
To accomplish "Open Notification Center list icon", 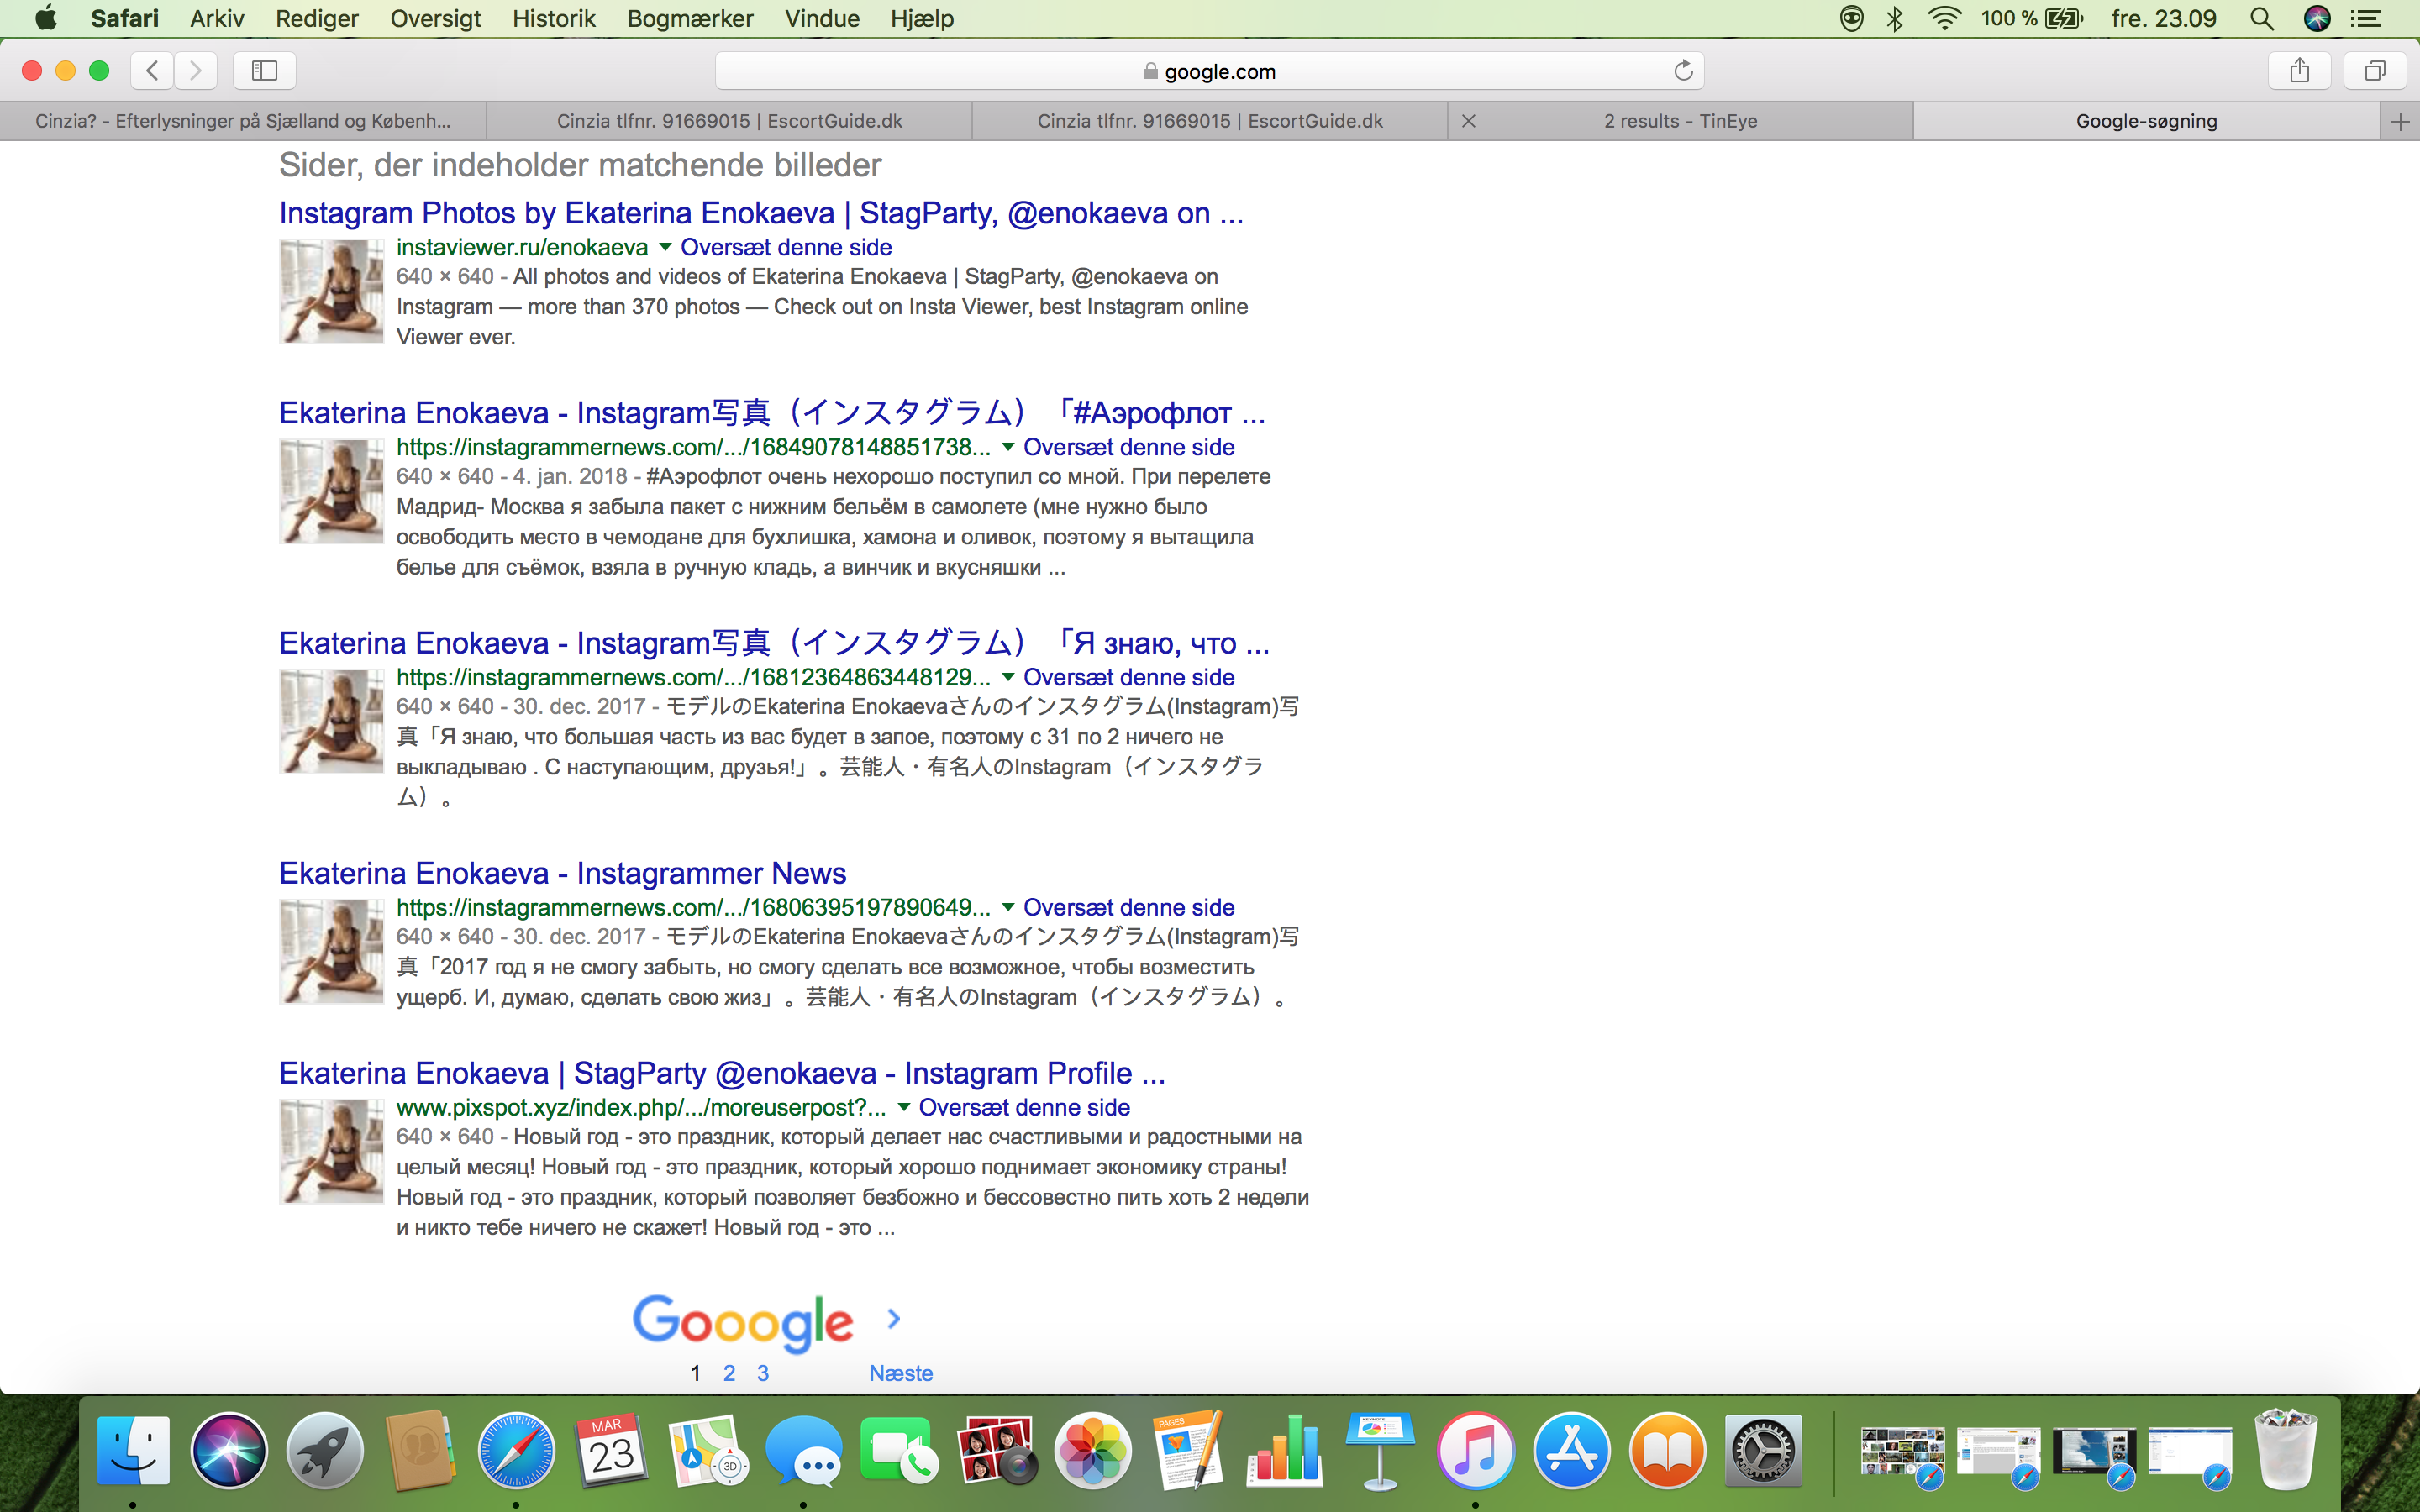I will pos(2366,18).
